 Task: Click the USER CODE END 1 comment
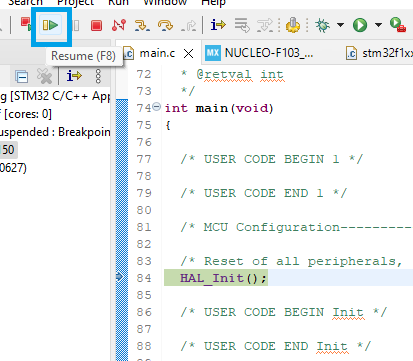click(263, 193)
